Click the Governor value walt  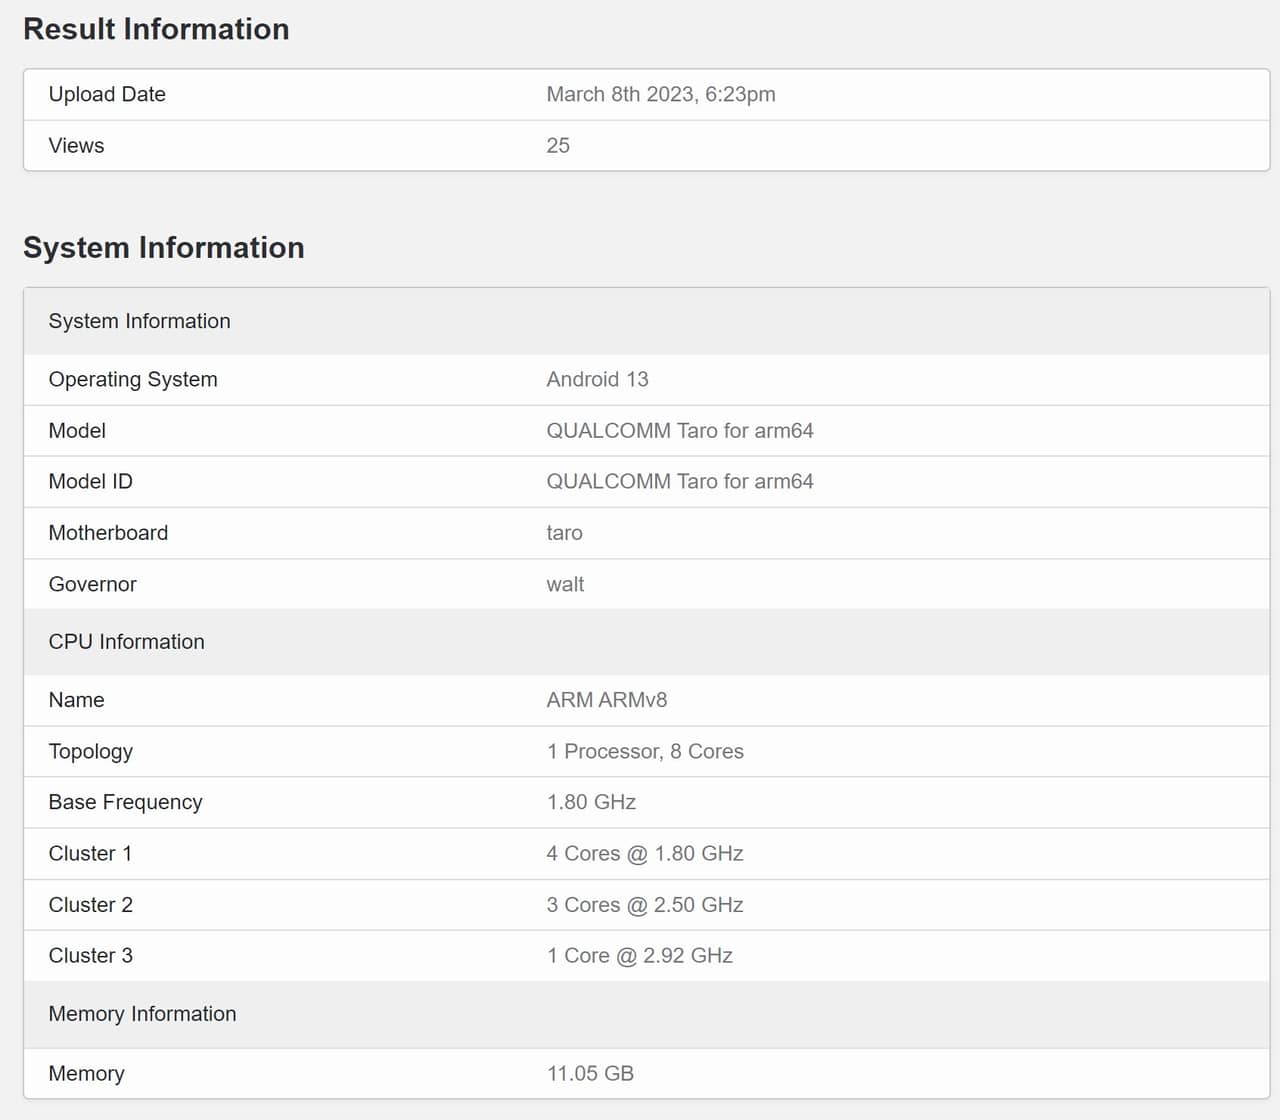click(x=565, y=584)
